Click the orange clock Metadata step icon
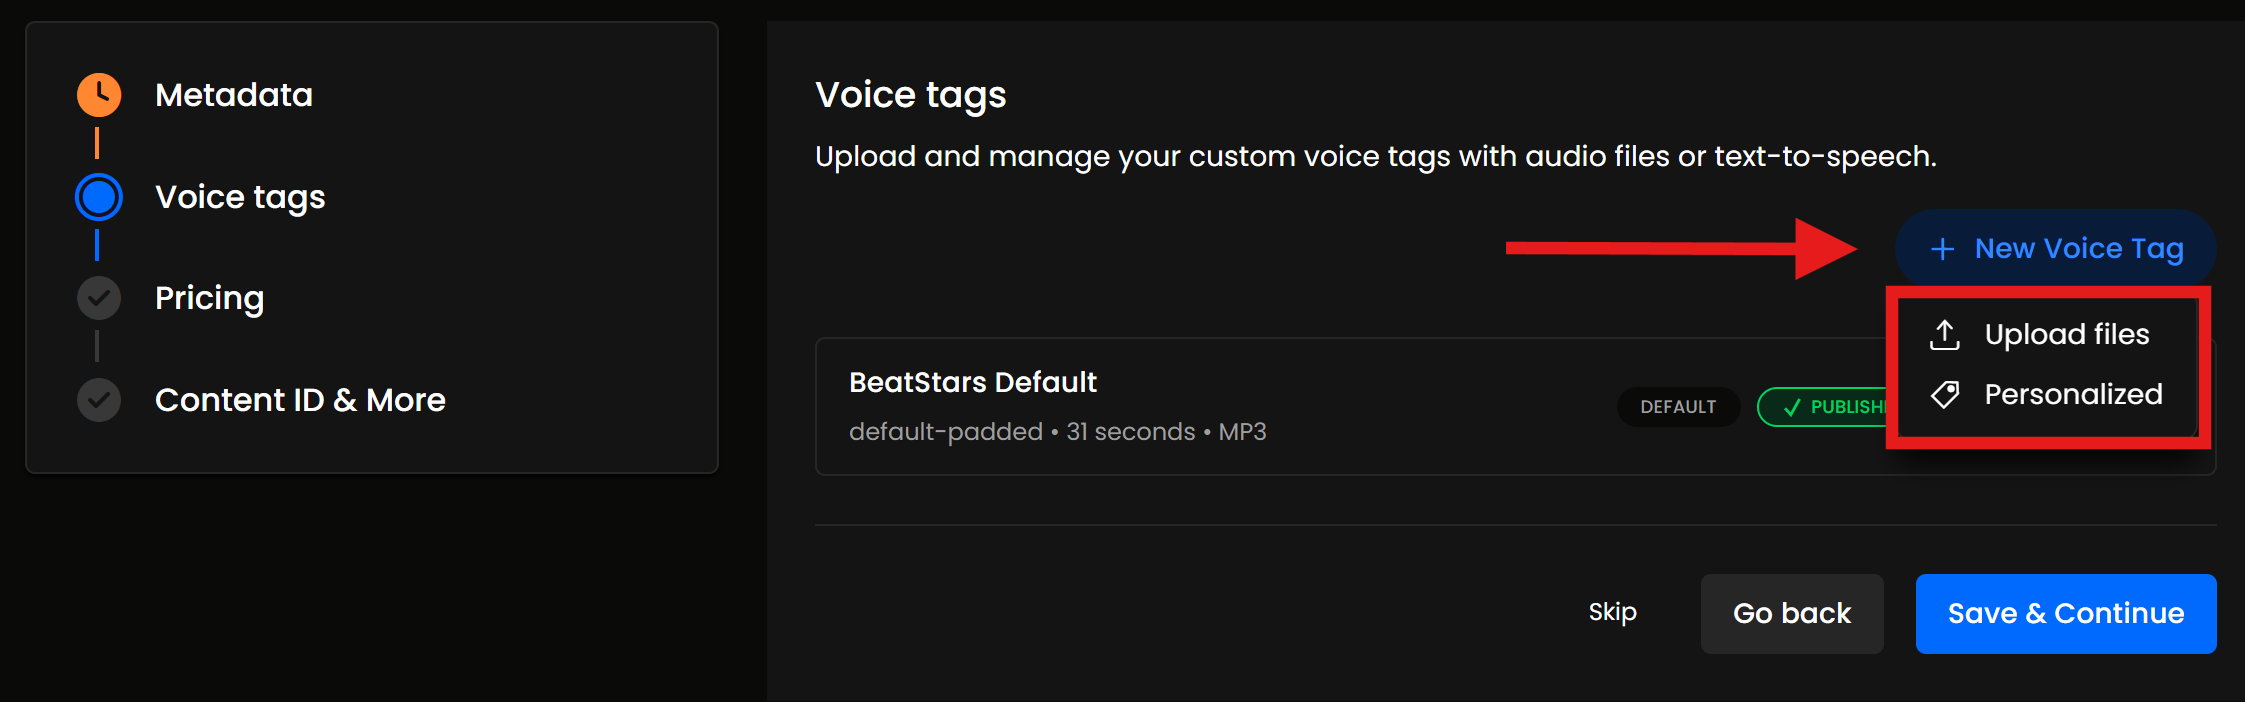Viewport: 2245px width, 702px height. click(x=99, y=95)
